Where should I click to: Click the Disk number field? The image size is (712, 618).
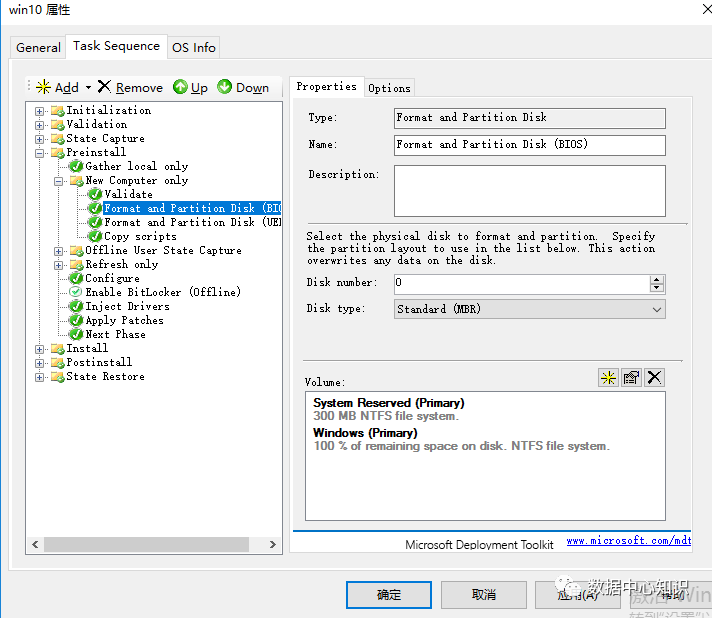[522, 283]
